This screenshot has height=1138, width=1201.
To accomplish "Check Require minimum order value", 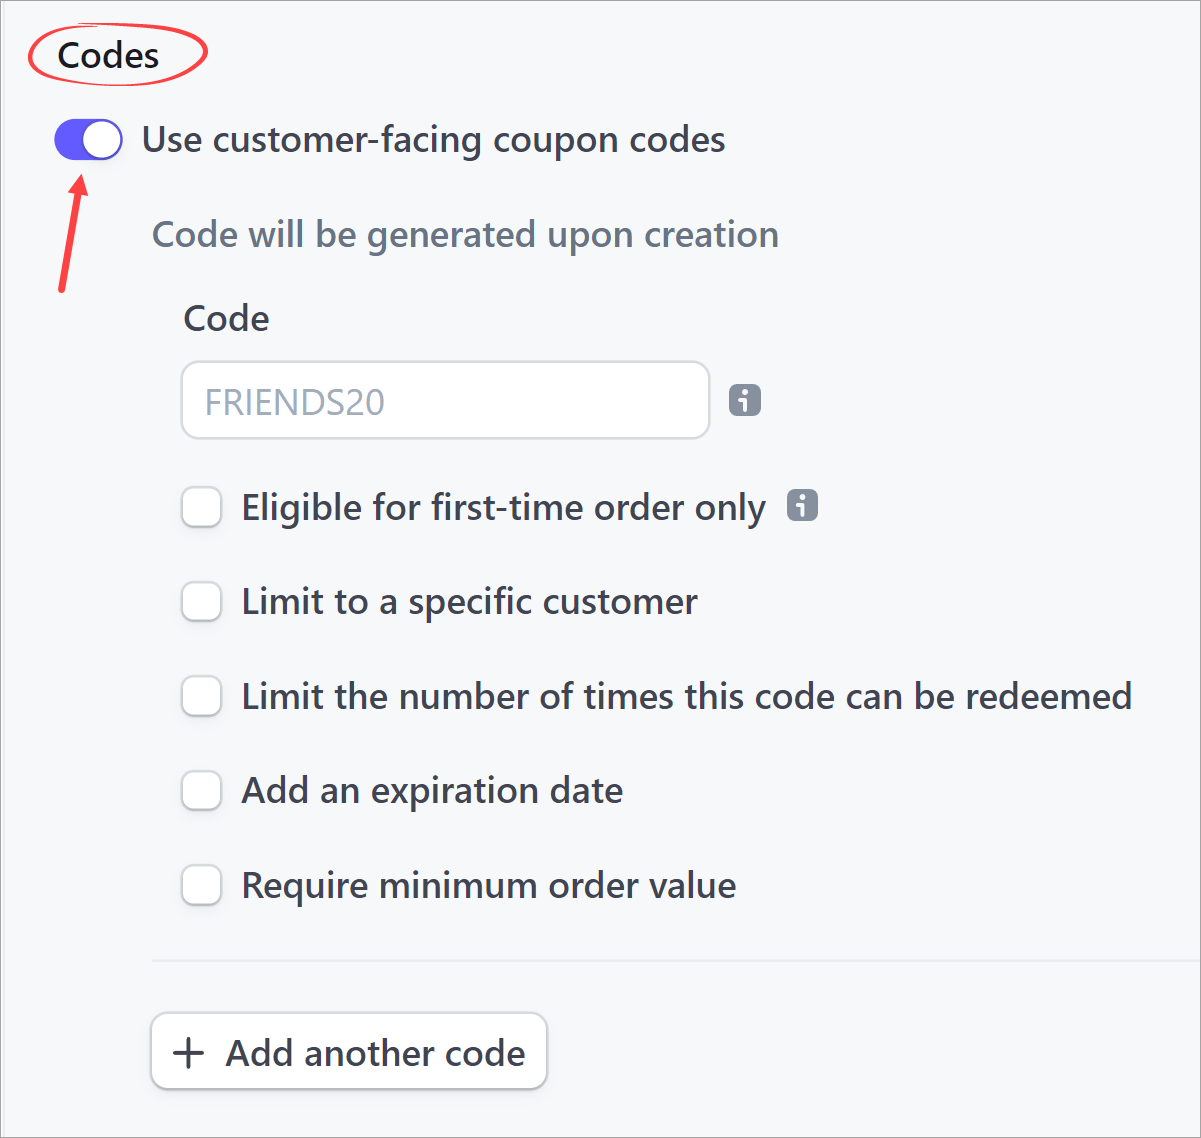I will 201,885.
